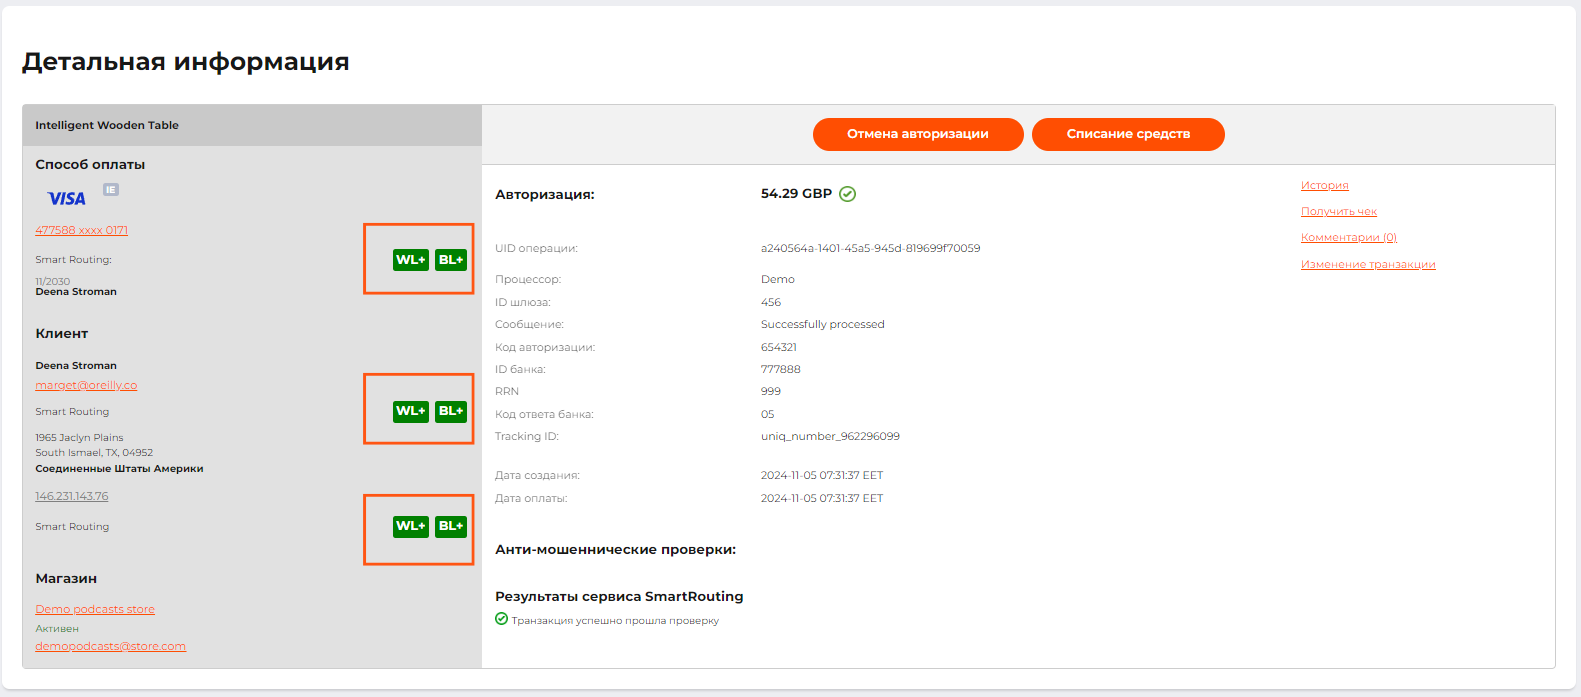The image size is (1581, 697).
Task: Open the Demo podcasts store link
Action: click(x=95, y=609)
